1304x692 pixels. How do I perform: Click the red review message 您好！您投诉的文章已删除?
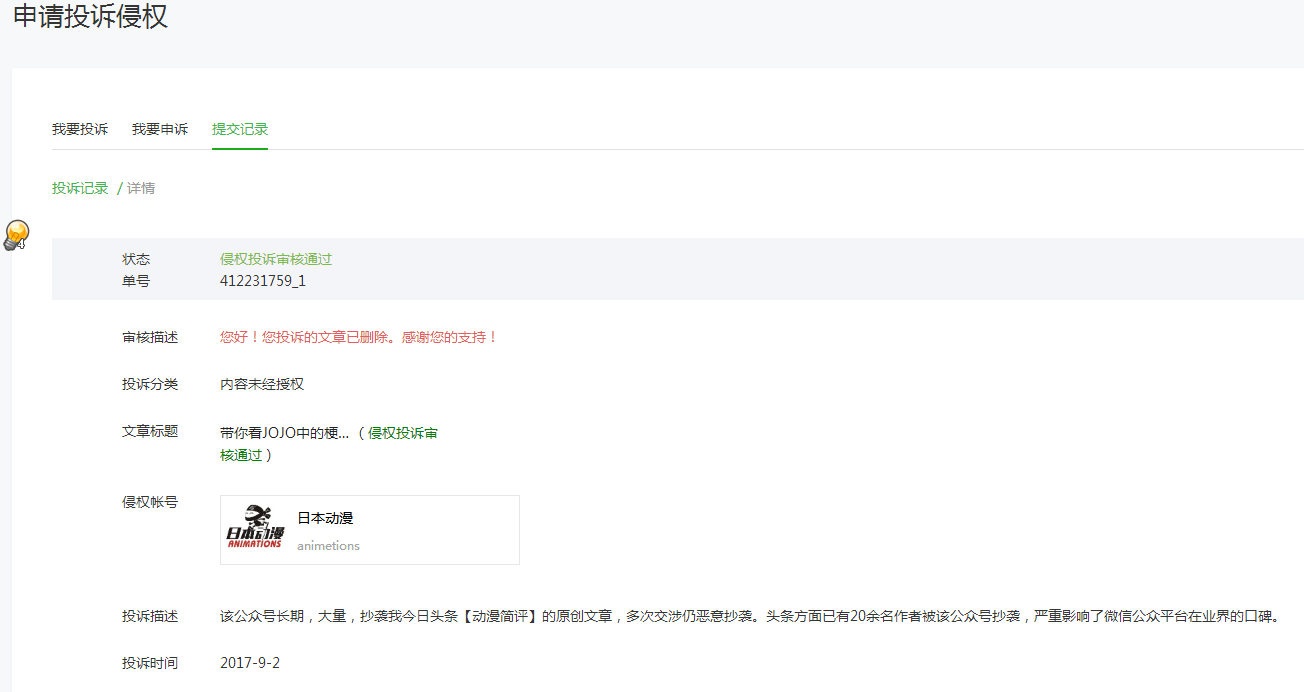point(359,337)
